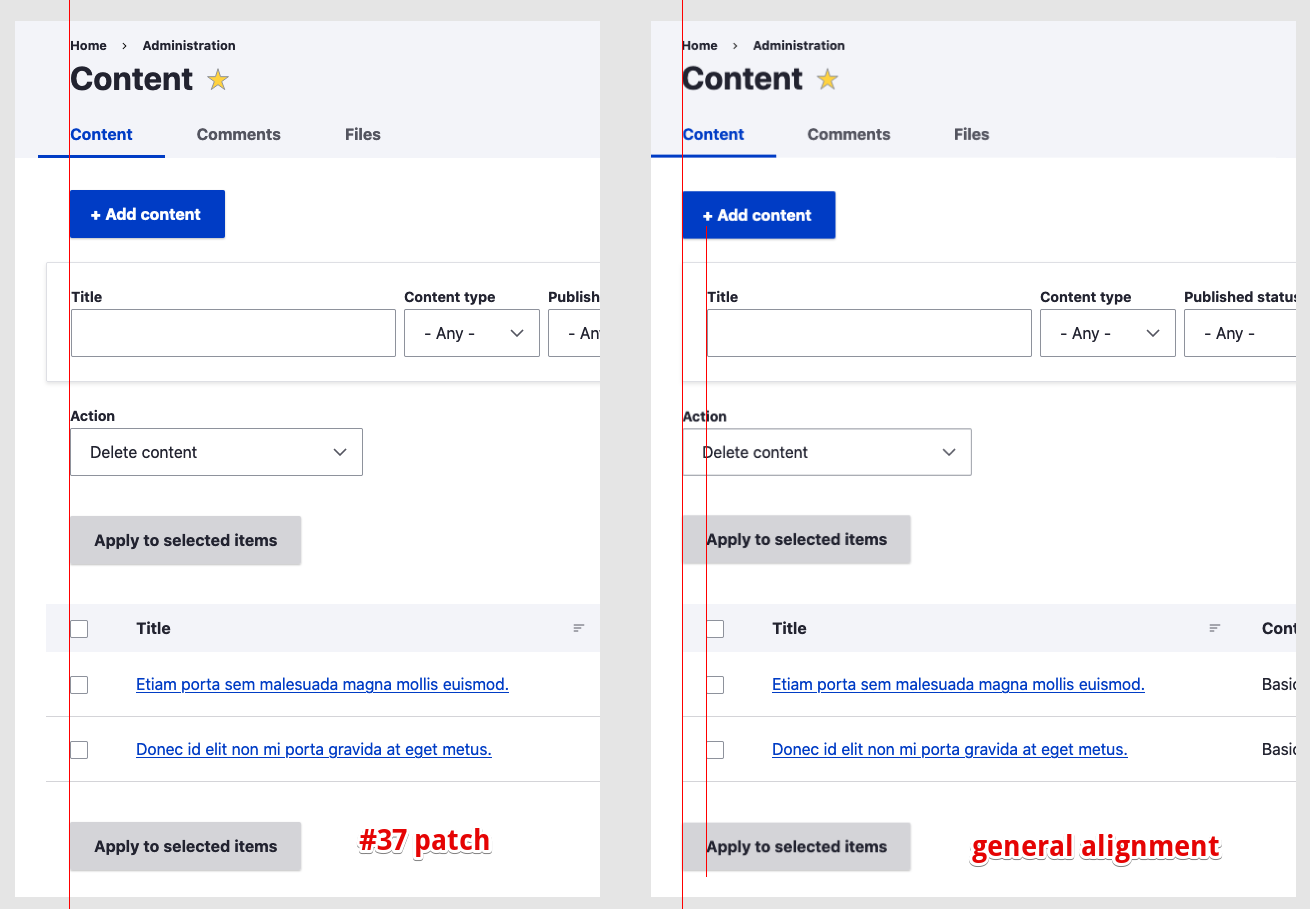Click the Administration breadcrumb in the #37 patch panel
1310x909 pixels.
[189, 46]
